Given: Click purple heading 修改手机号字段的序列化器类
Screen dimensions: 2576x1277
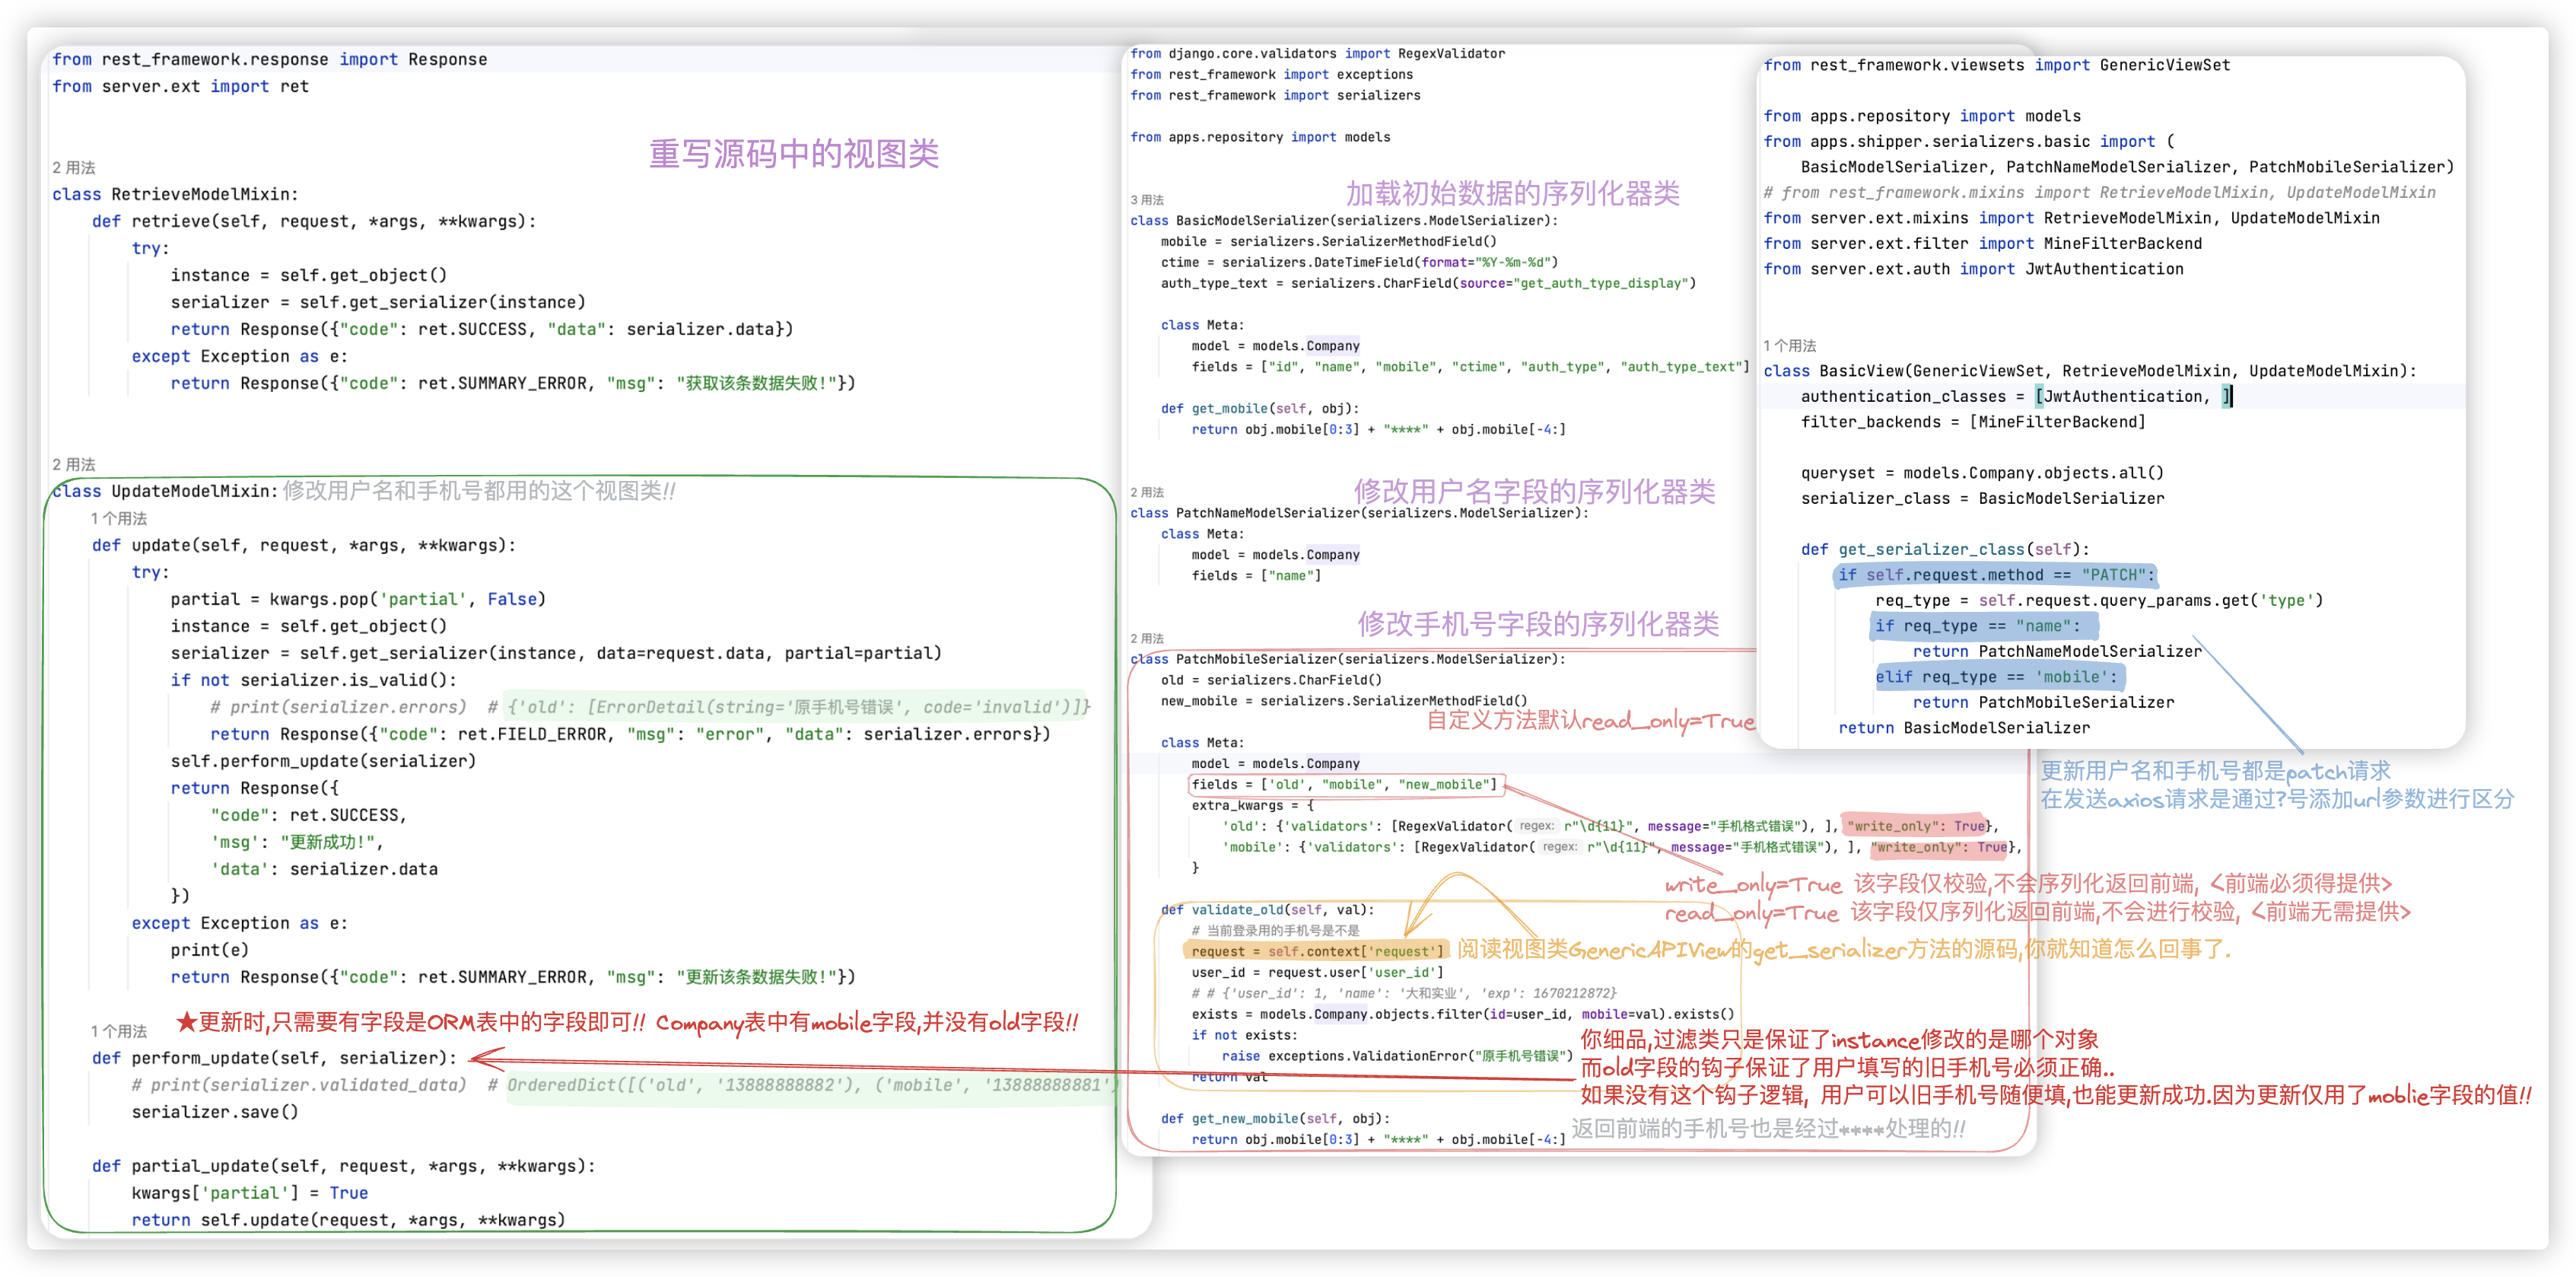Looking at the screenshot, I should click(1538, 624).
